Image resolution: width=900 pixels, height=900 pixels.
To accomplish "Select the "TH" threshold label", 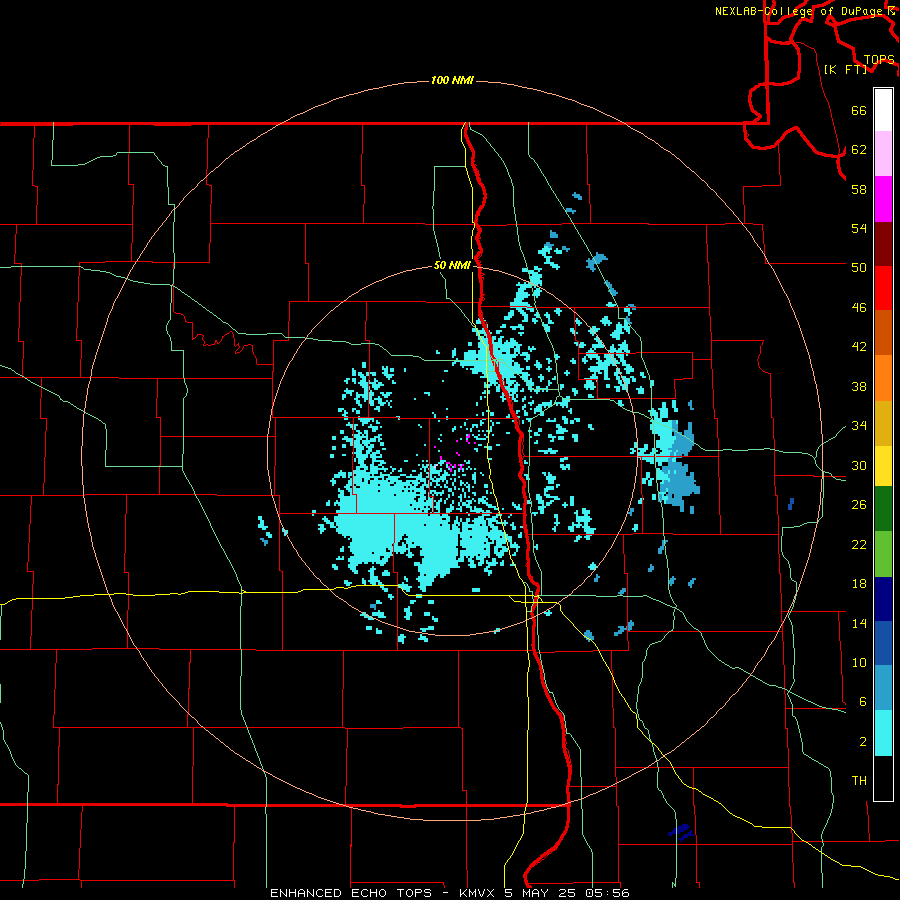I will click(859, 781).
